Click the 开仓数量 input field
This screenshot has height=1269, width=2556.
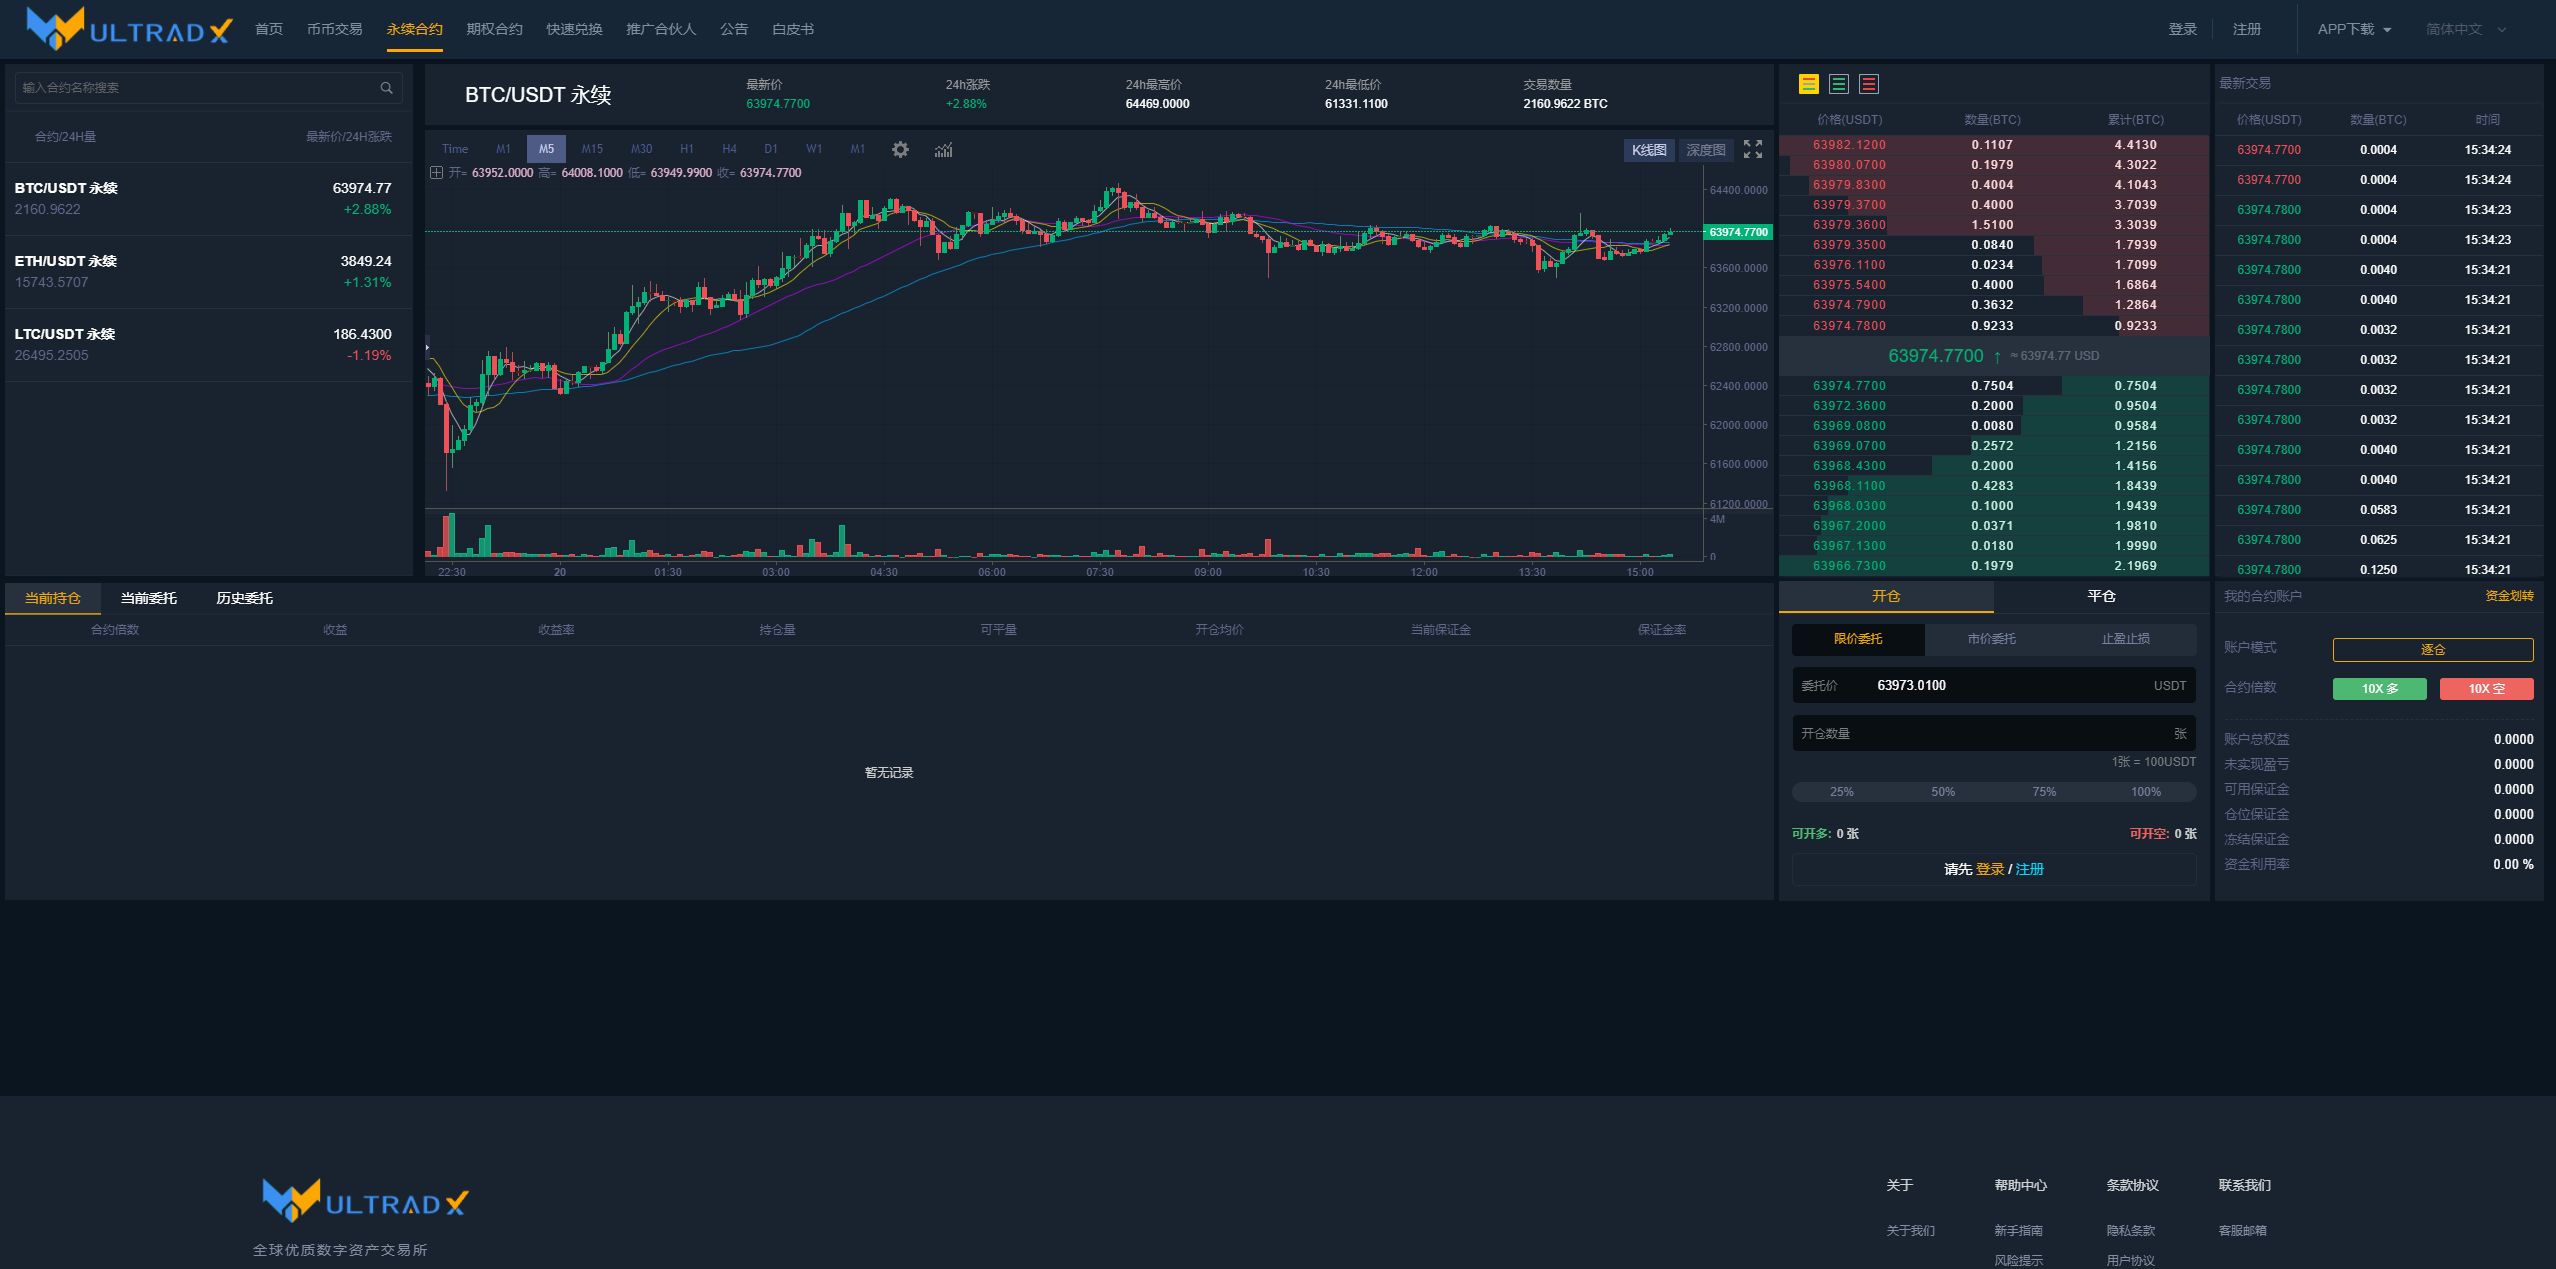click(1993, 733)
